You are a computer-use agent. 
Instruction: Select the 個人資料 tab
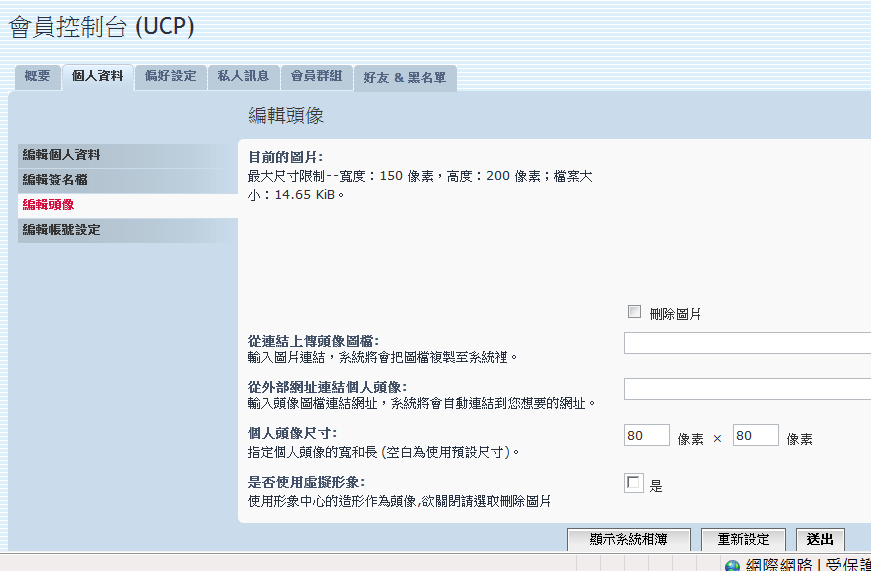pyautogui.click(x=98, y=76)
